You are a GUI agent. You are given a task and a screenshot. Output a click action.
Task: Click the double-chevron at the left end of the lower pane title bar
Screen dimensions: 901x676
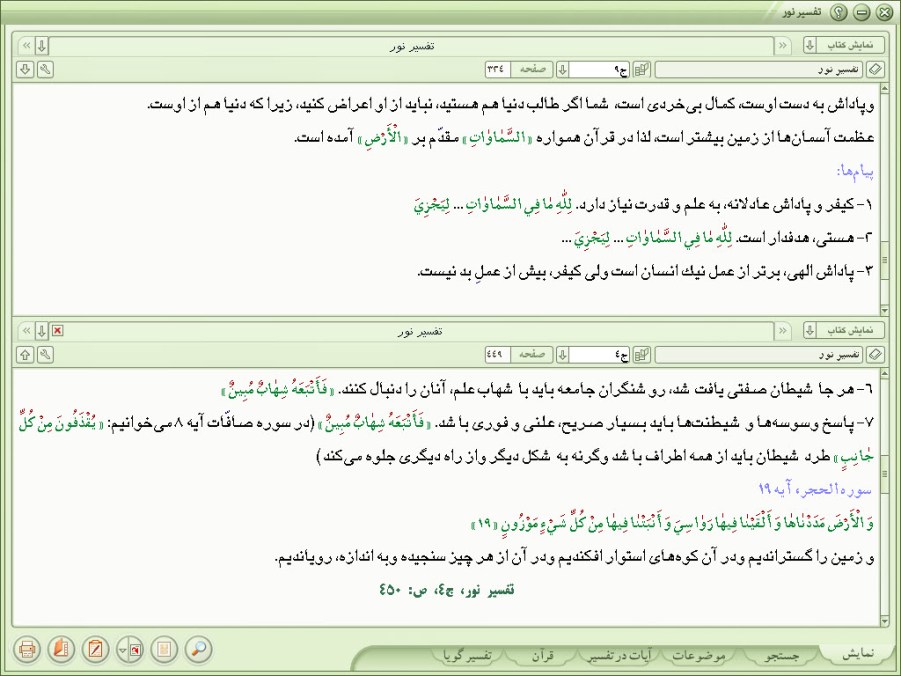pyautogui.click(x=26, y=331)
